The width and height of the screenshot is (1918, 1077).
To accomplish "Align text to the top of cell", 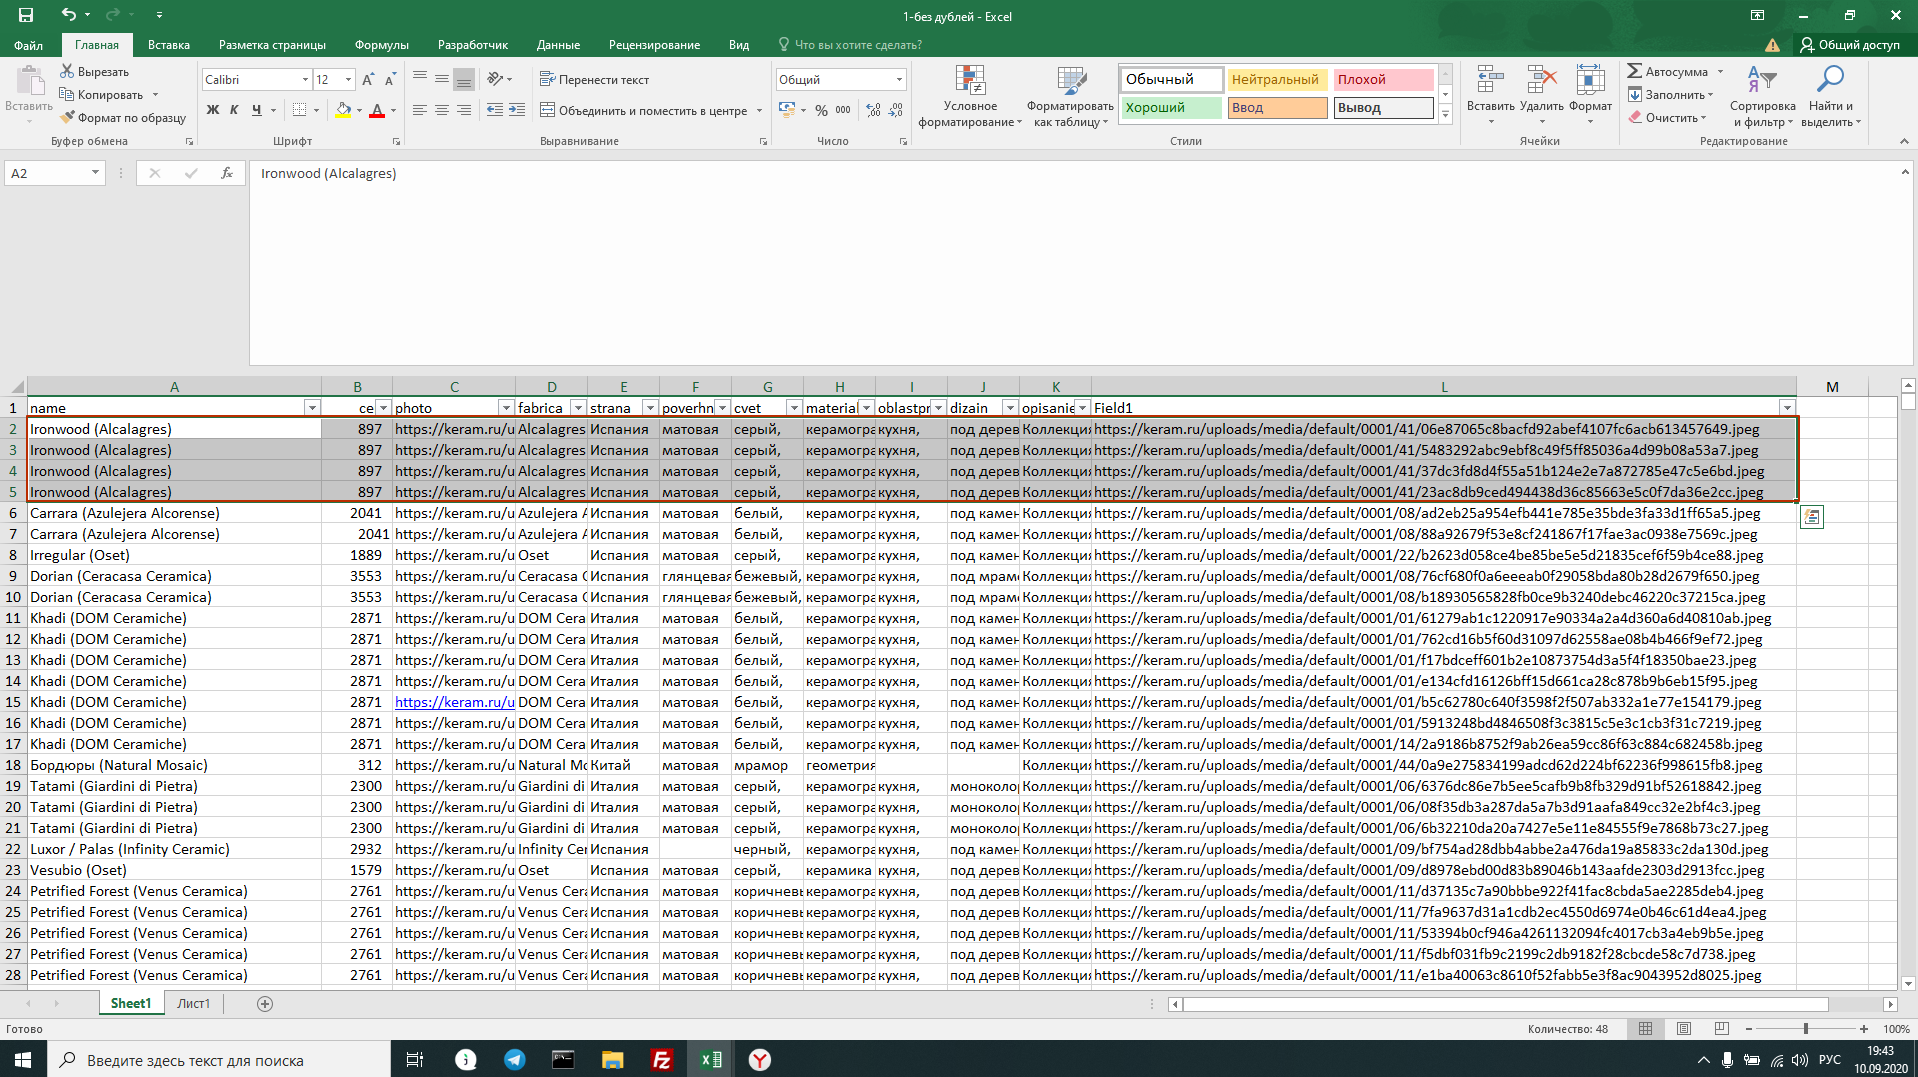I will 420,78.
